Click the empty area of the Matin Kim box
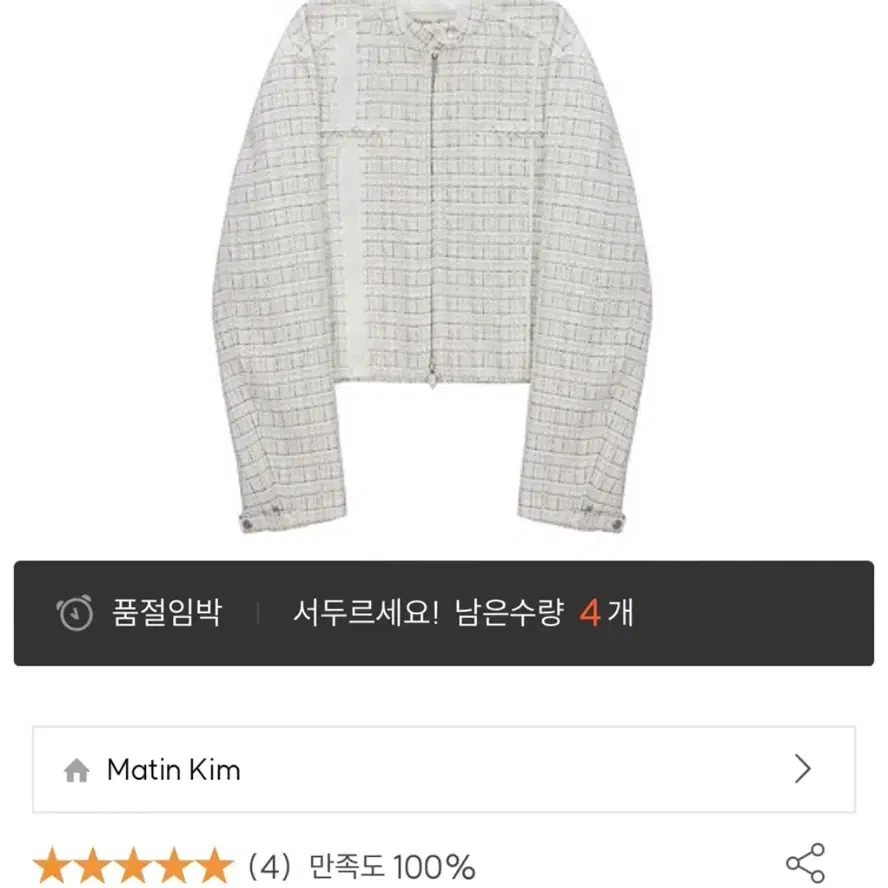Screen dimensions: 888x888 [x=510, y=770]
